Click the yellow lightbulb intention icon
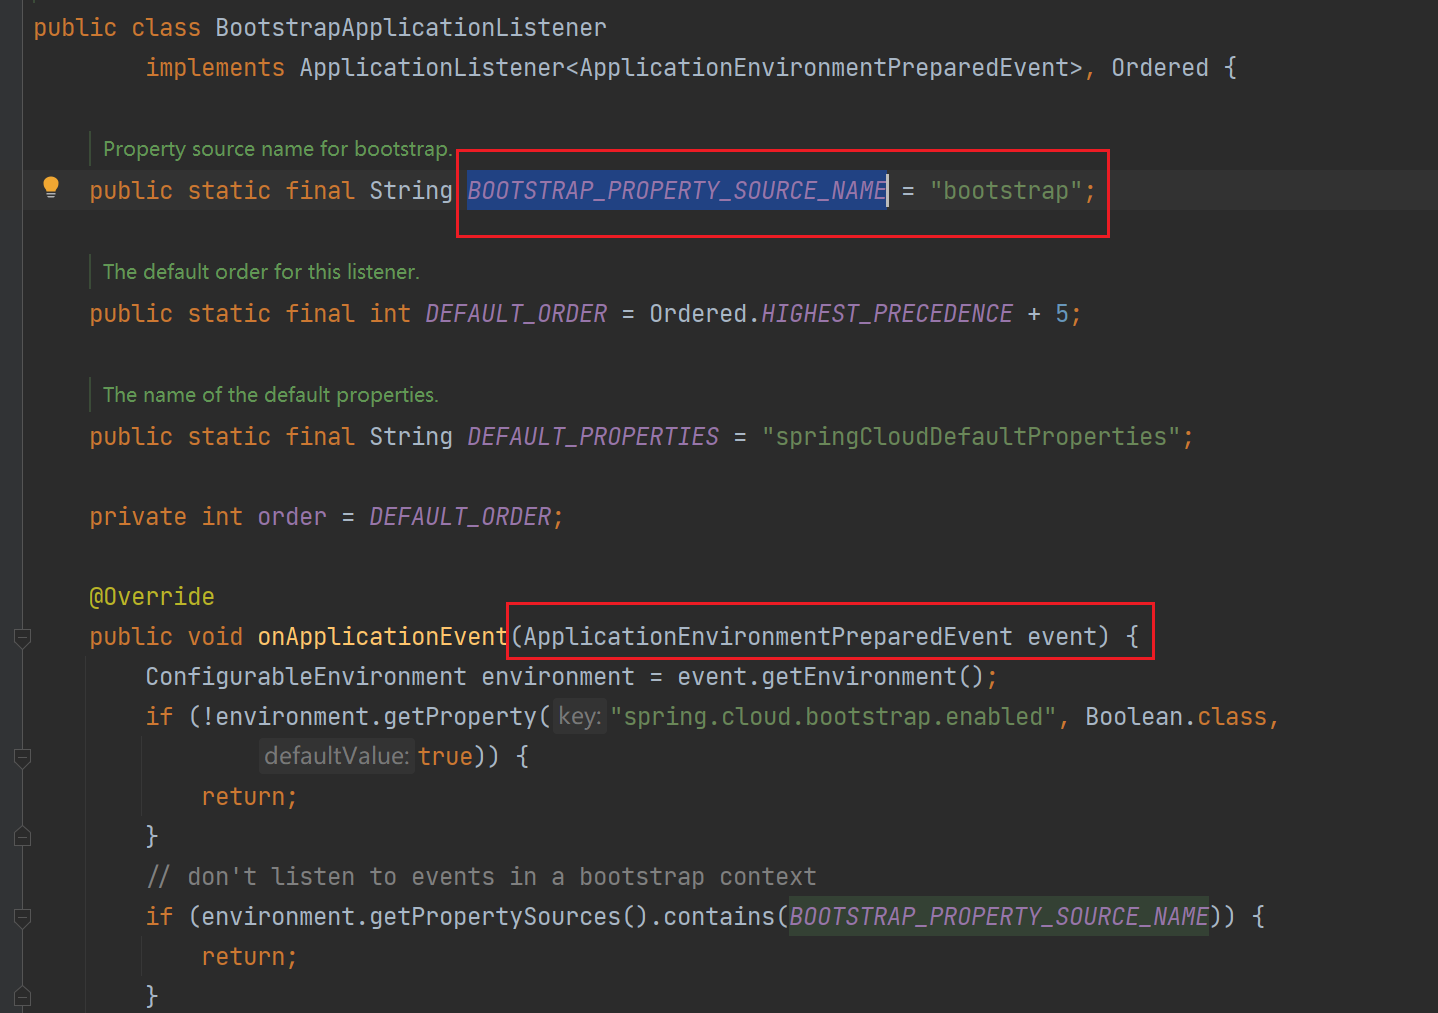1438x1013 pixels. click(x=51, y=187)
